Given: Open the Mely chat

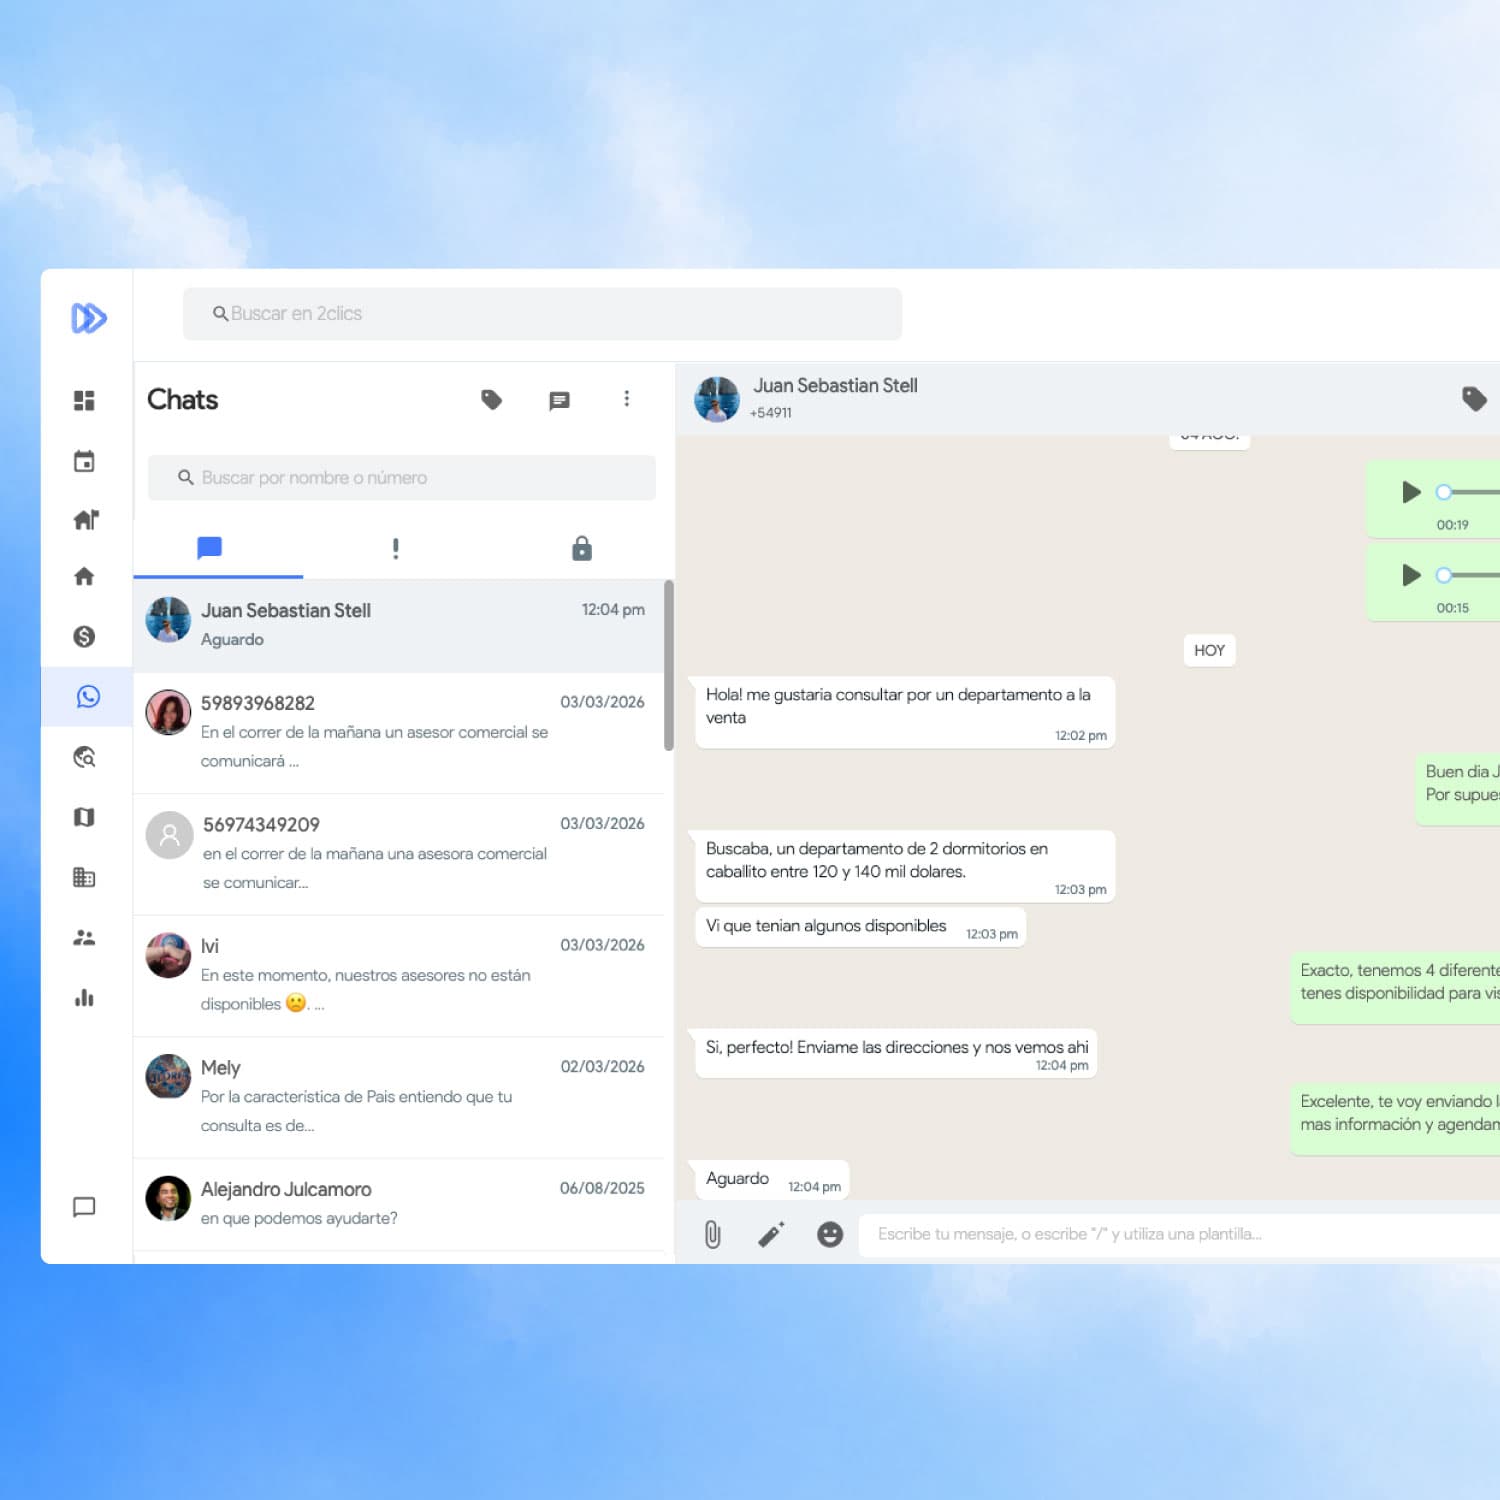Looking at the screenshot, I should click(398, 1098).
